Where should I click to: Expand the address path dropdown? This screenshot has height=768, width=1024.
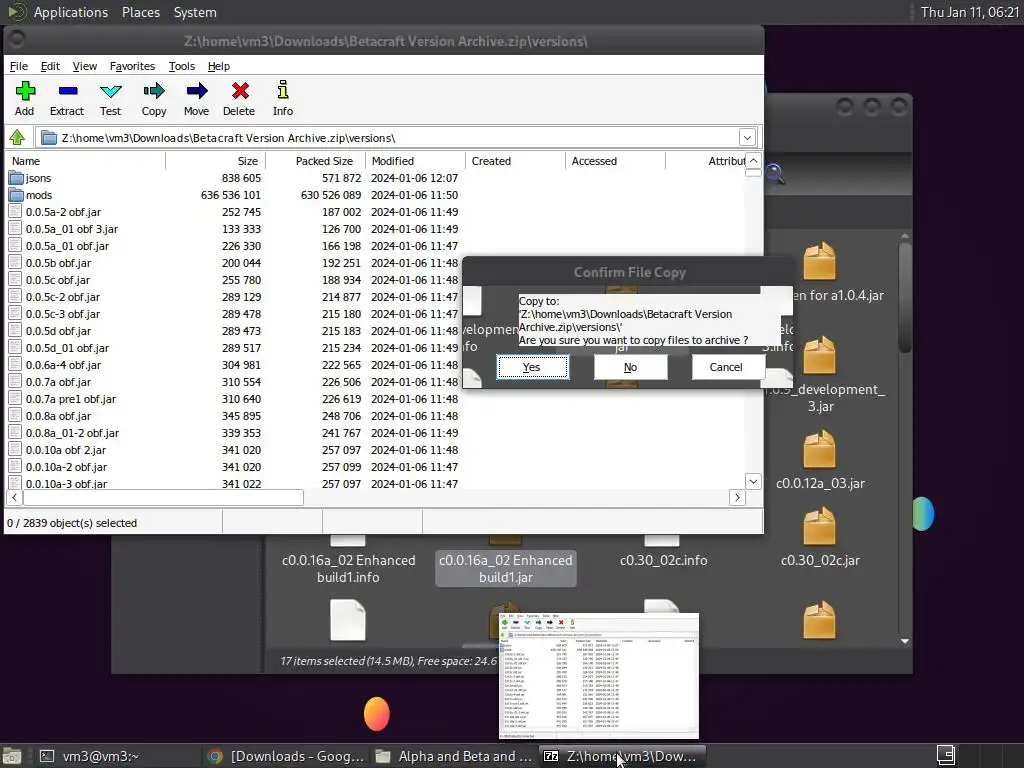click(748, 138)
